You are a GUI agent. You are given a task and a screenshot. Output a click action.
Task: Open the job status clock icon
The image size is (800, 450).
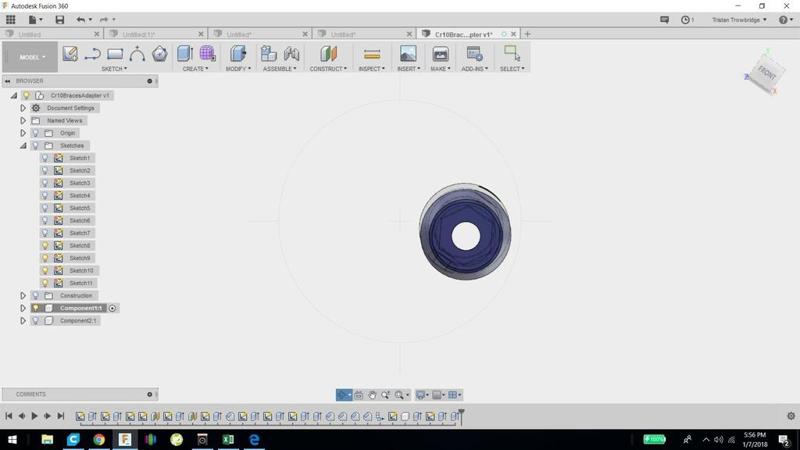click(687, 20)
